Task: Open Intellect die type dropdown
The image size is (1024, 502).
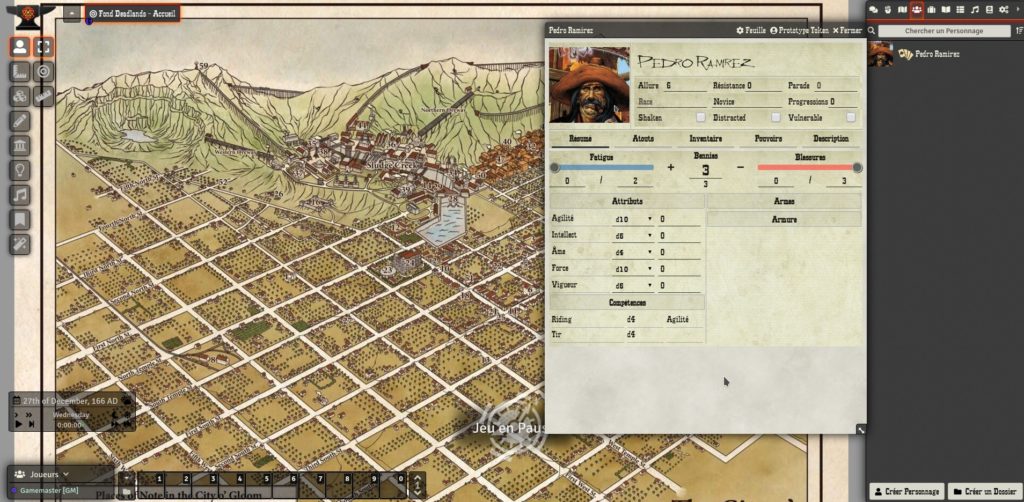Action: click(633, 236)
